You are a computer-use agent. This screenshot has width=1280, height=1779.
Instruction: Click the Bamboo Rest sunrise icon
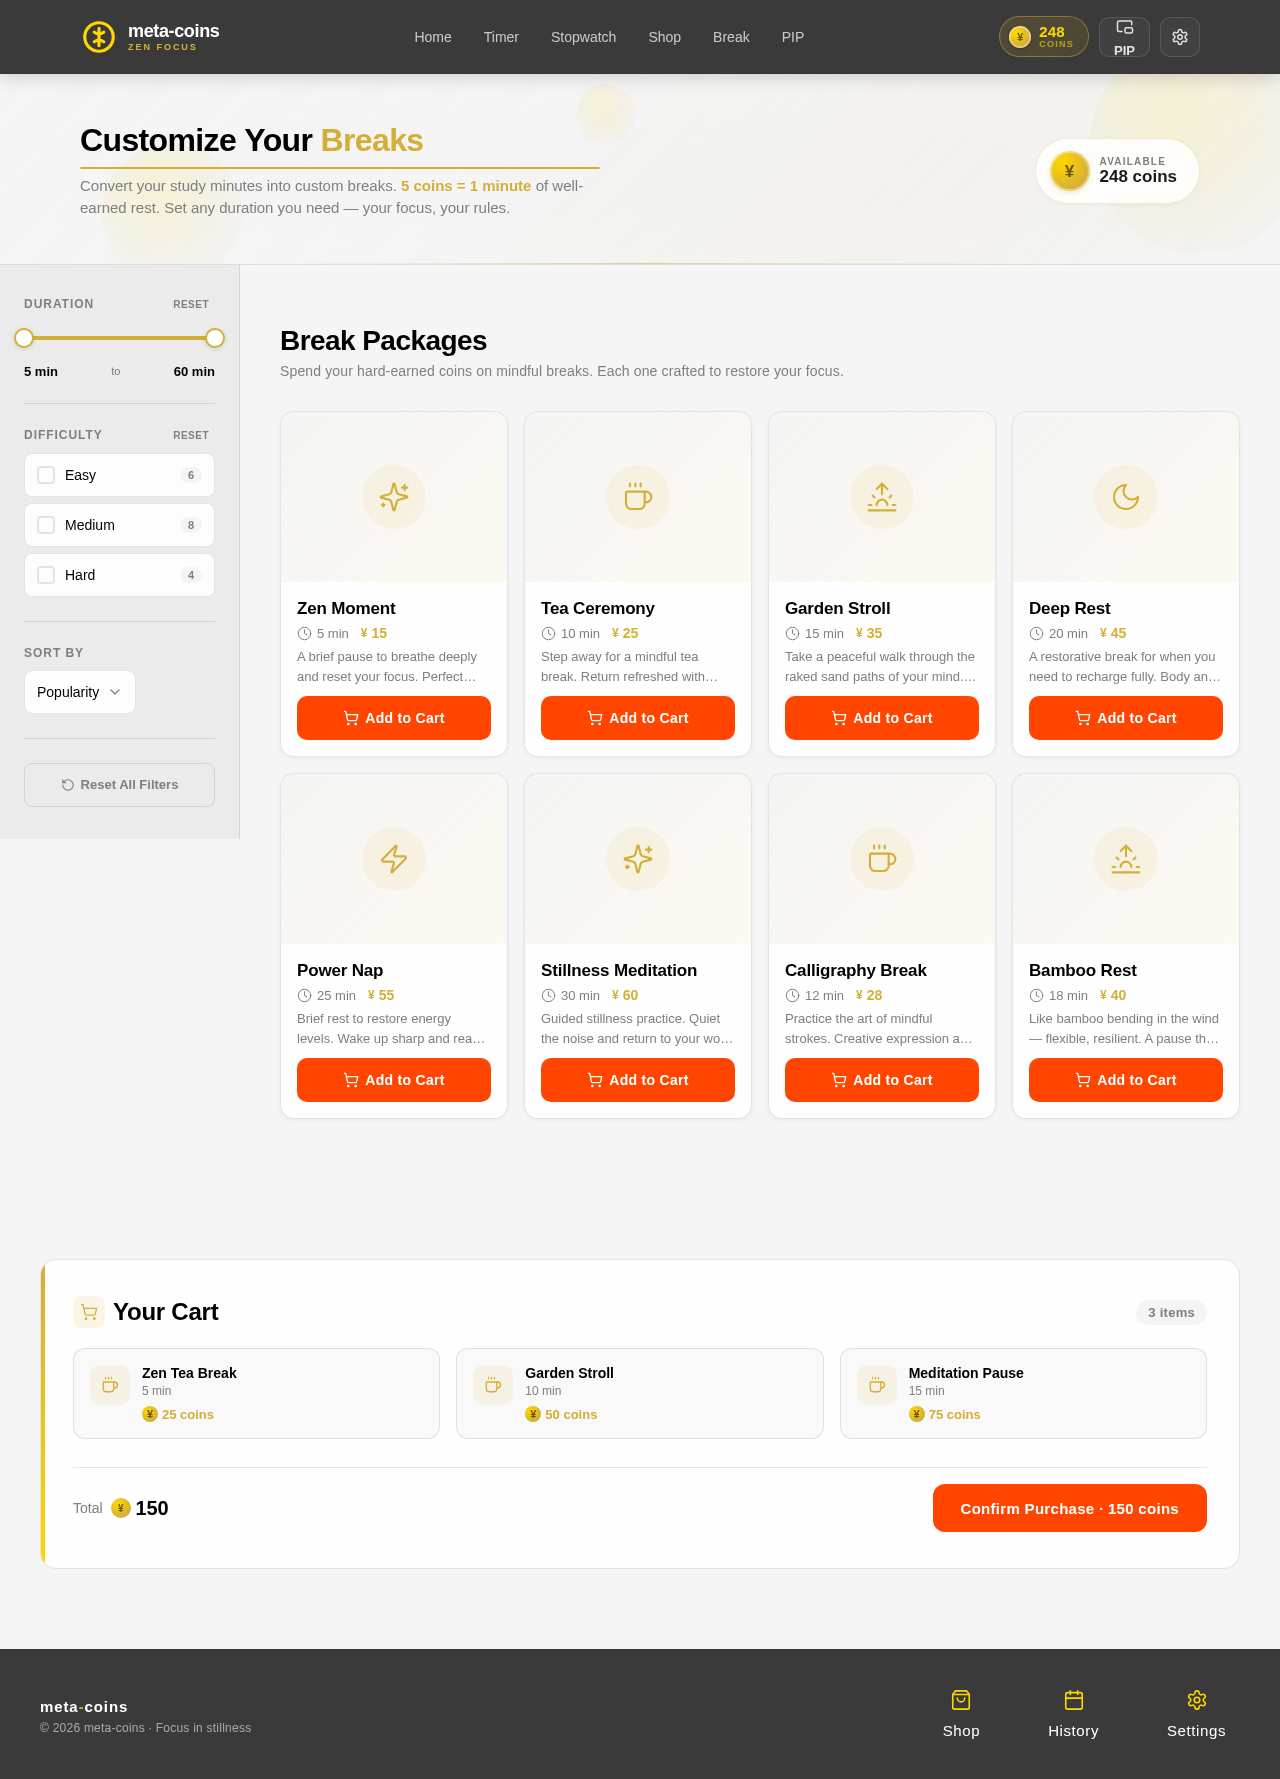pos(1126,859)
